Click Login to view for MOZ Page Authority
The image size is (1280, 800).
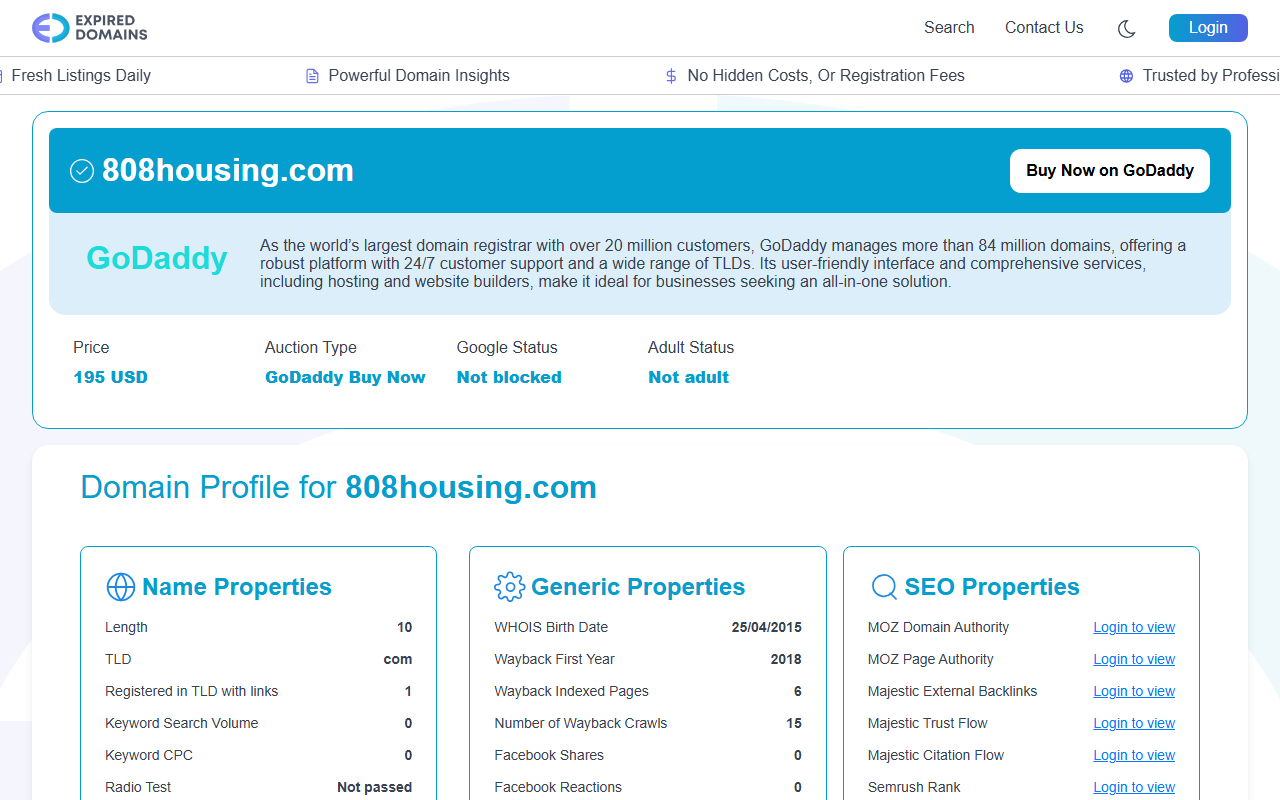click(1134, 659)
